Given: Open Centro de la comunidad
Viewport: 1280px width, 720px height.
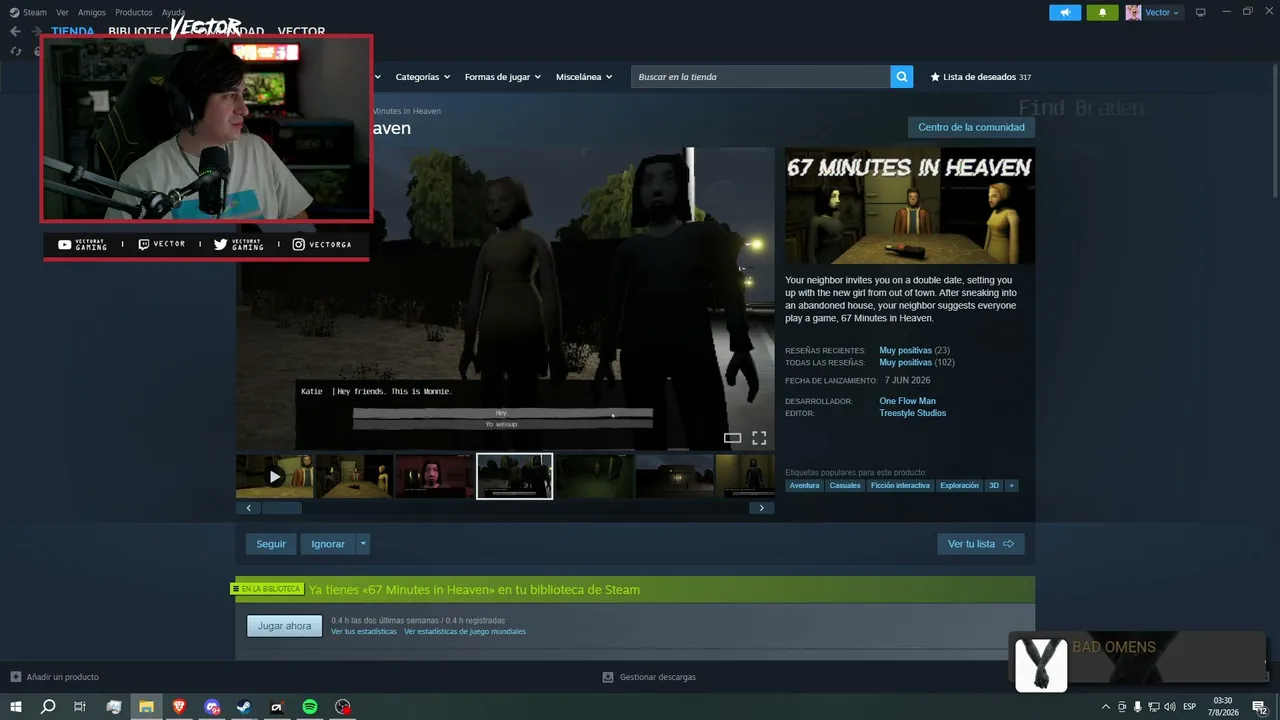Looking at the screenshot, I should click(x=971, y=127).
